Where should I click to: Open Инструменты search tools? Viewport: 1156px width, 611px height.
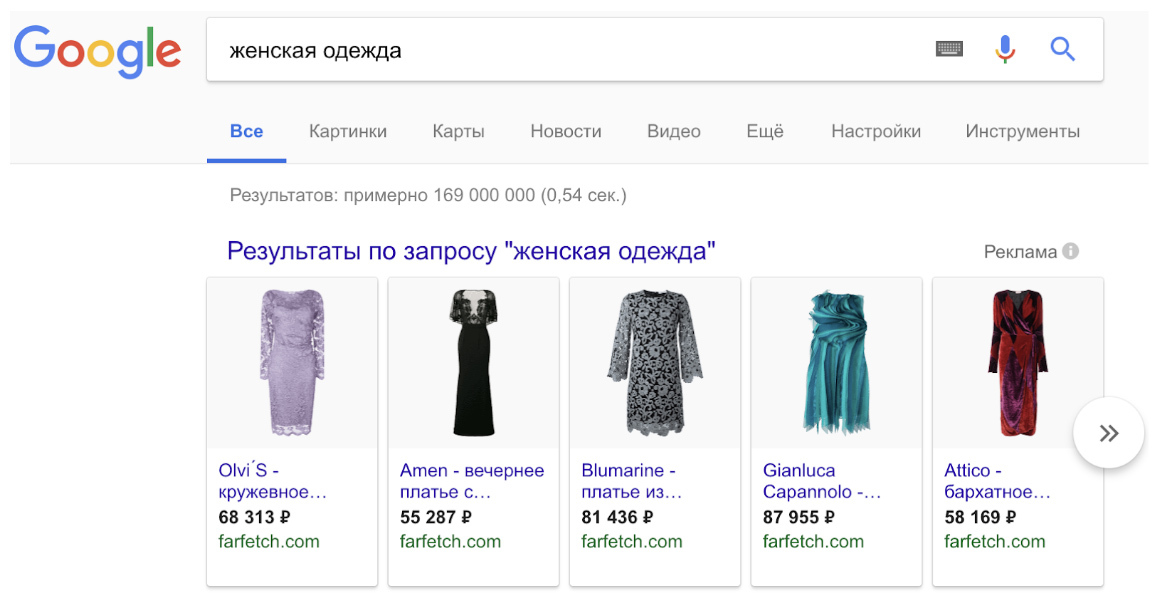coord(1023,131)
